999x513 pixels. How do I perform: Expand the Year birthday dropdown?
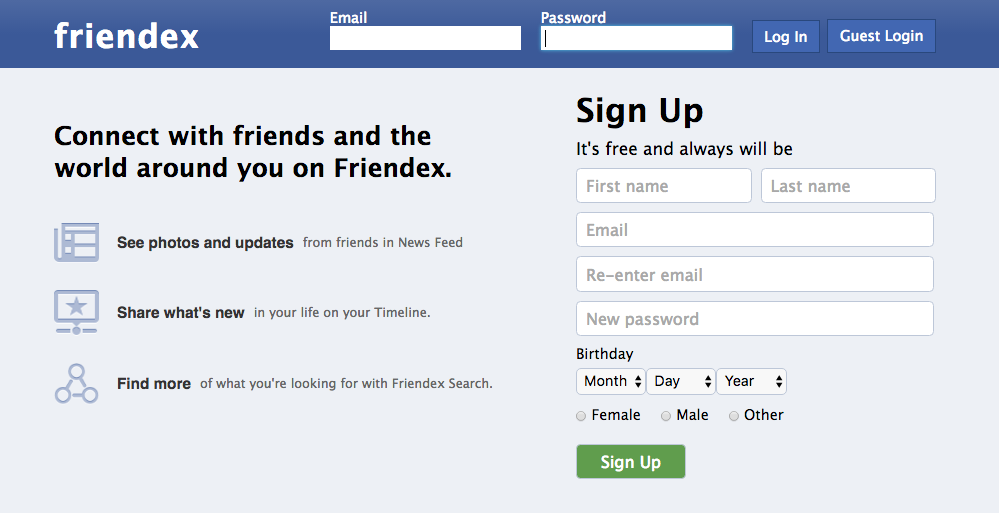752,381
